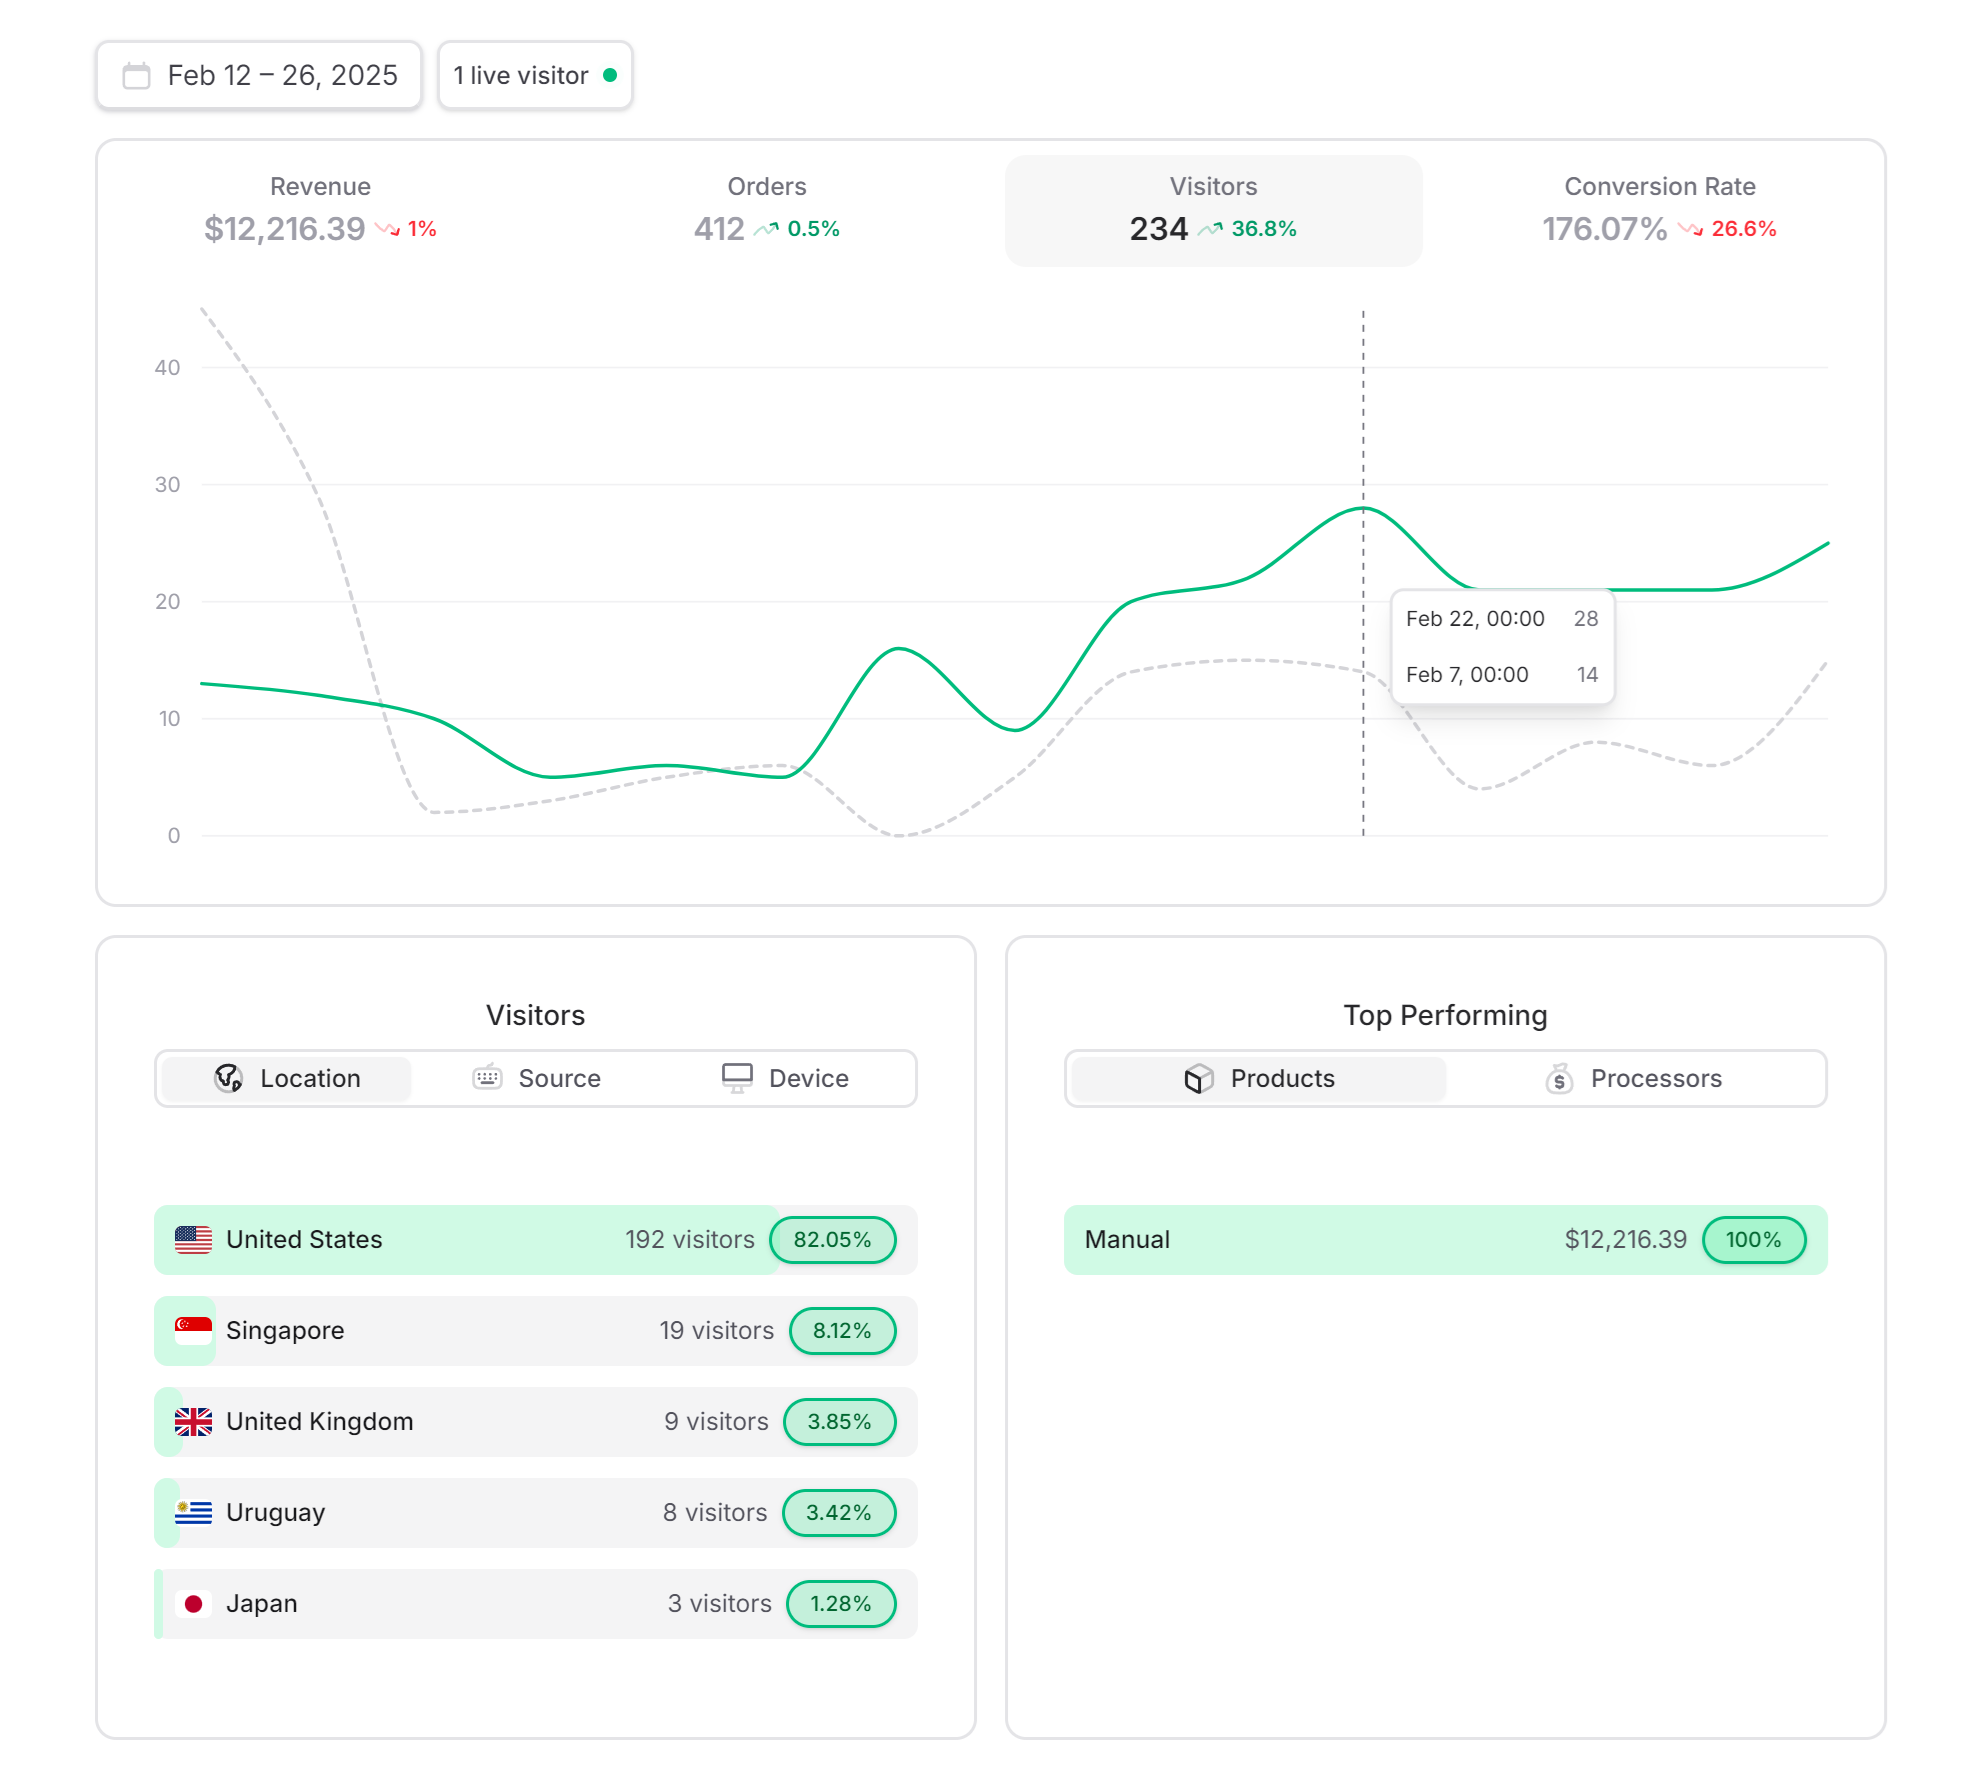Switch to the Source tab
1979x1790 pixels.
tap(536, 1078)
